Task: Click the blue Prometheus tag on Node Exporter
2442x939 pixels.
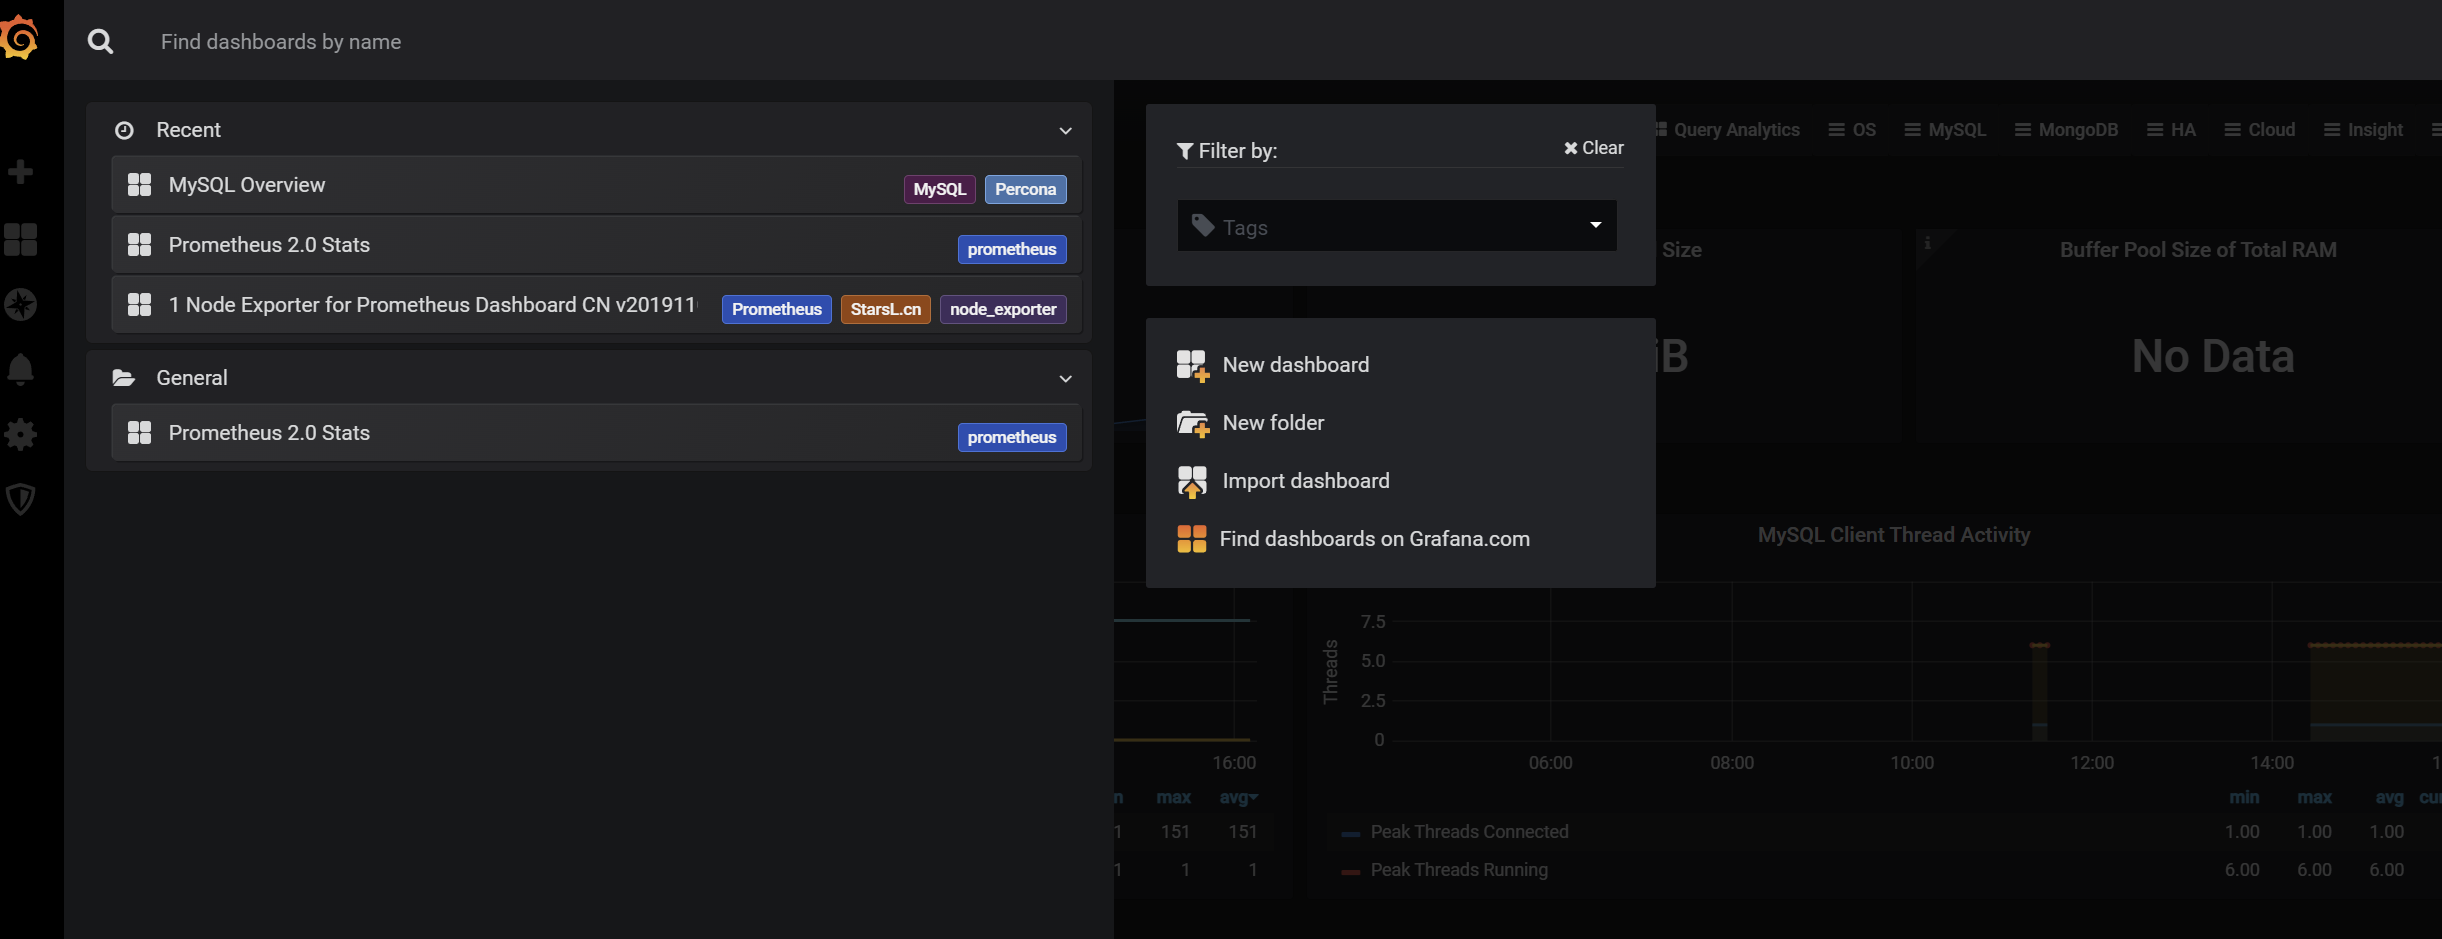Action: (777, 309)
